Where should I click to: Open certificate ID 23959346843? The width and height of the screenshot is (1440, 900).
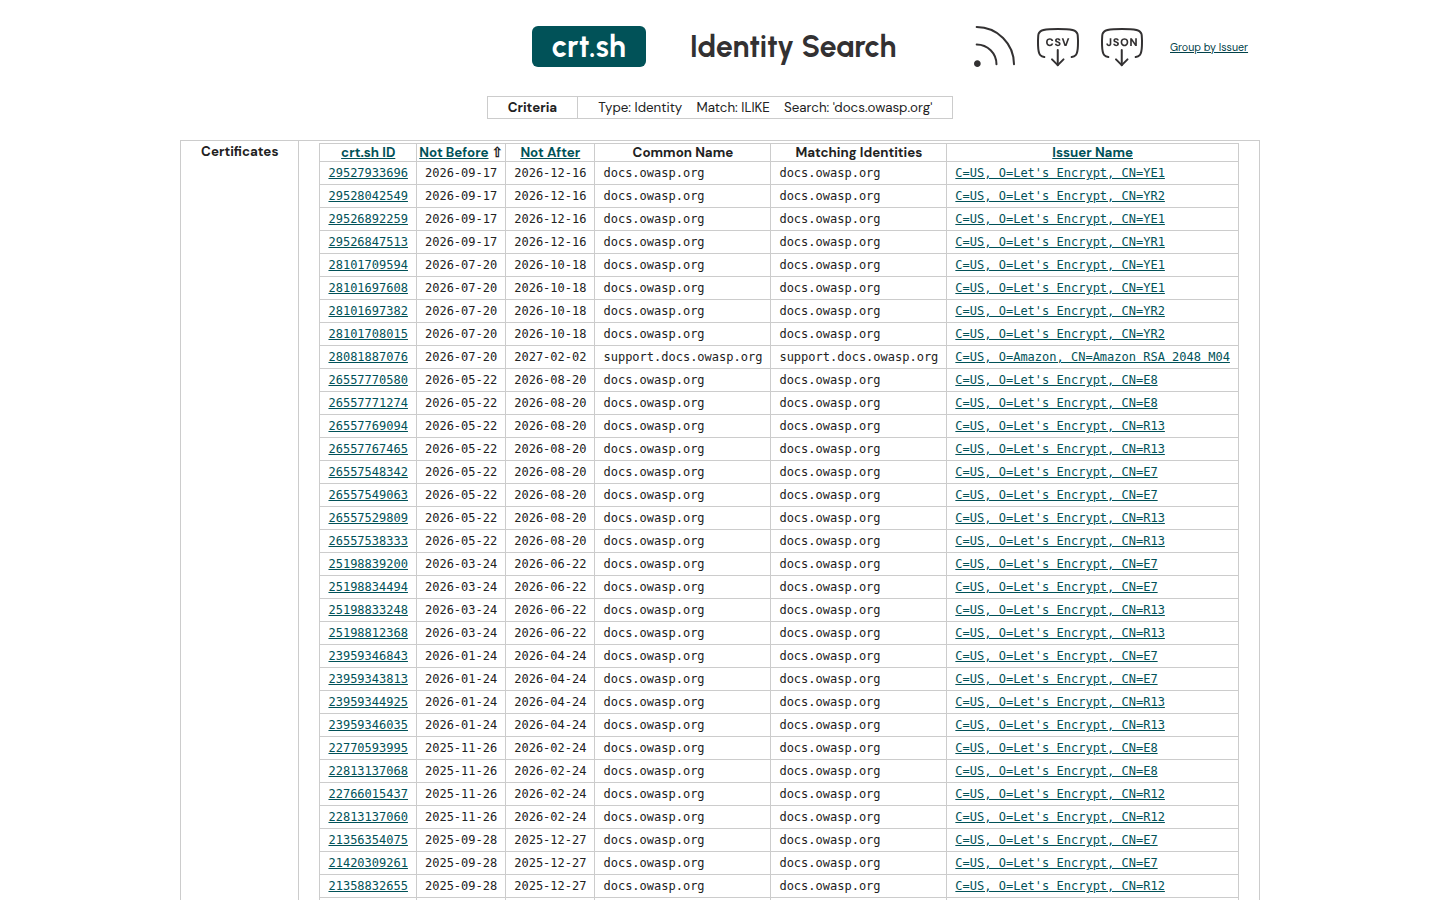(368, 656)
